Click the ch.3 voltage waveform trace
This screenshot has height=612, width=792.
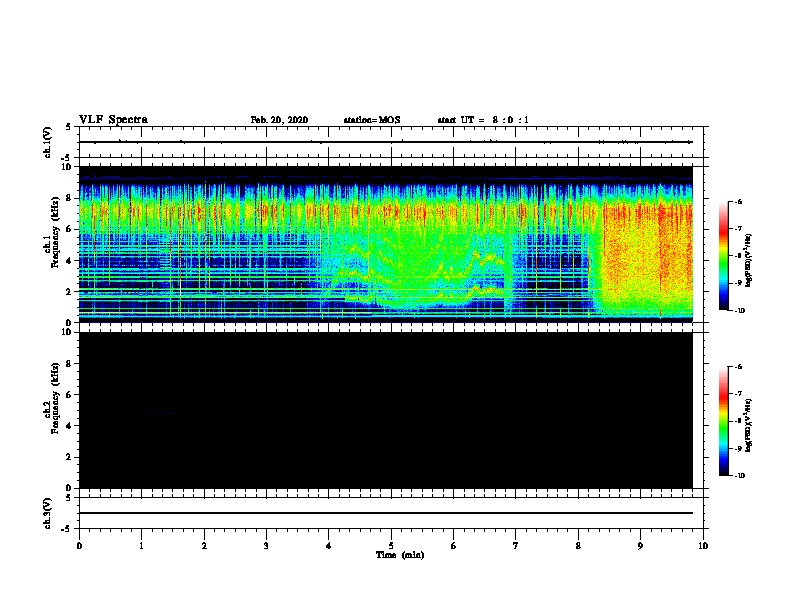pos(386,513)
